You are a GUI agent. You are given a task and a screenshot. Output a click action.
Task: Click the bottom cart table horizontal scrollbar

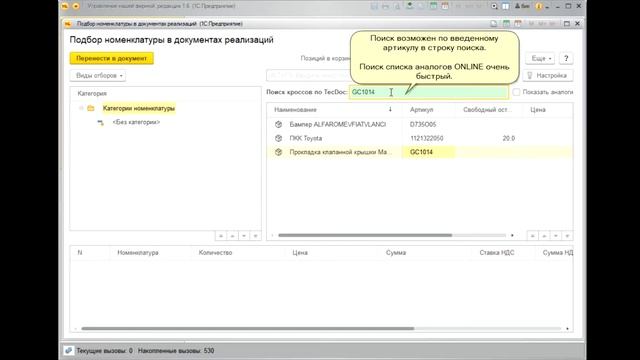247,328
